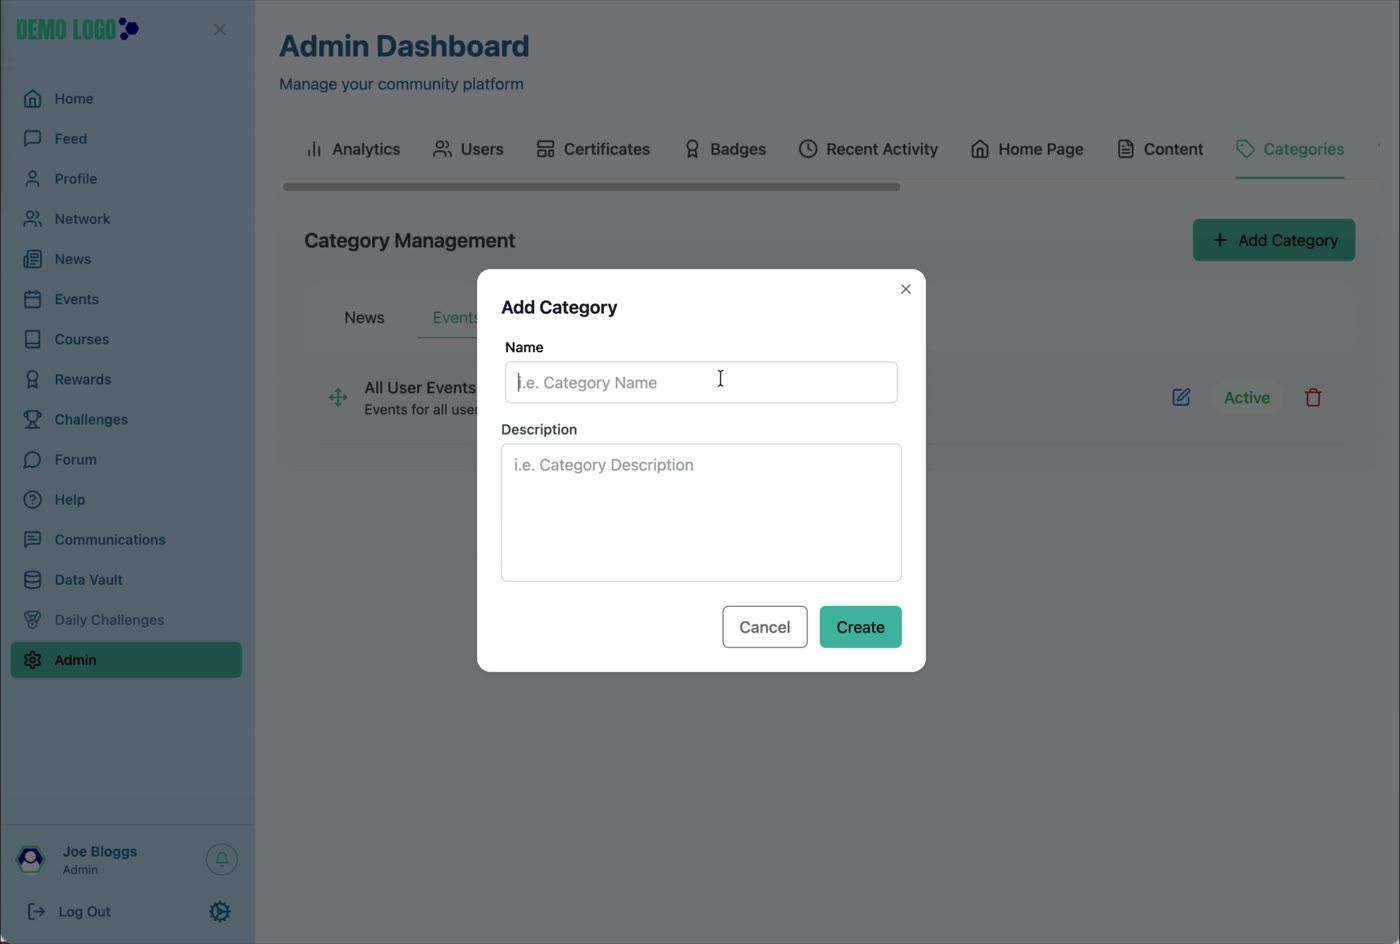The width and height of the screenshot is (1400, 944).
Task: Open Courses sidebar item
Action: coord(126,339)
